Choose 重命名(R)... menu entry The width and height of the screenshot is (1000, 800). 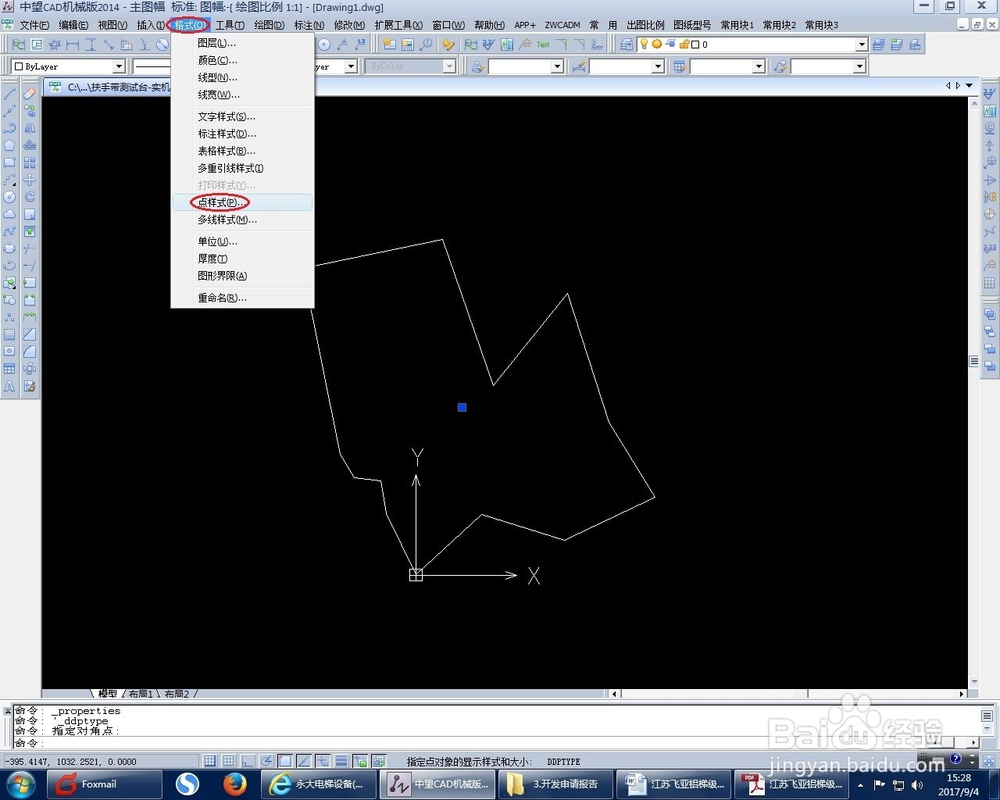[x=242, y=297]
